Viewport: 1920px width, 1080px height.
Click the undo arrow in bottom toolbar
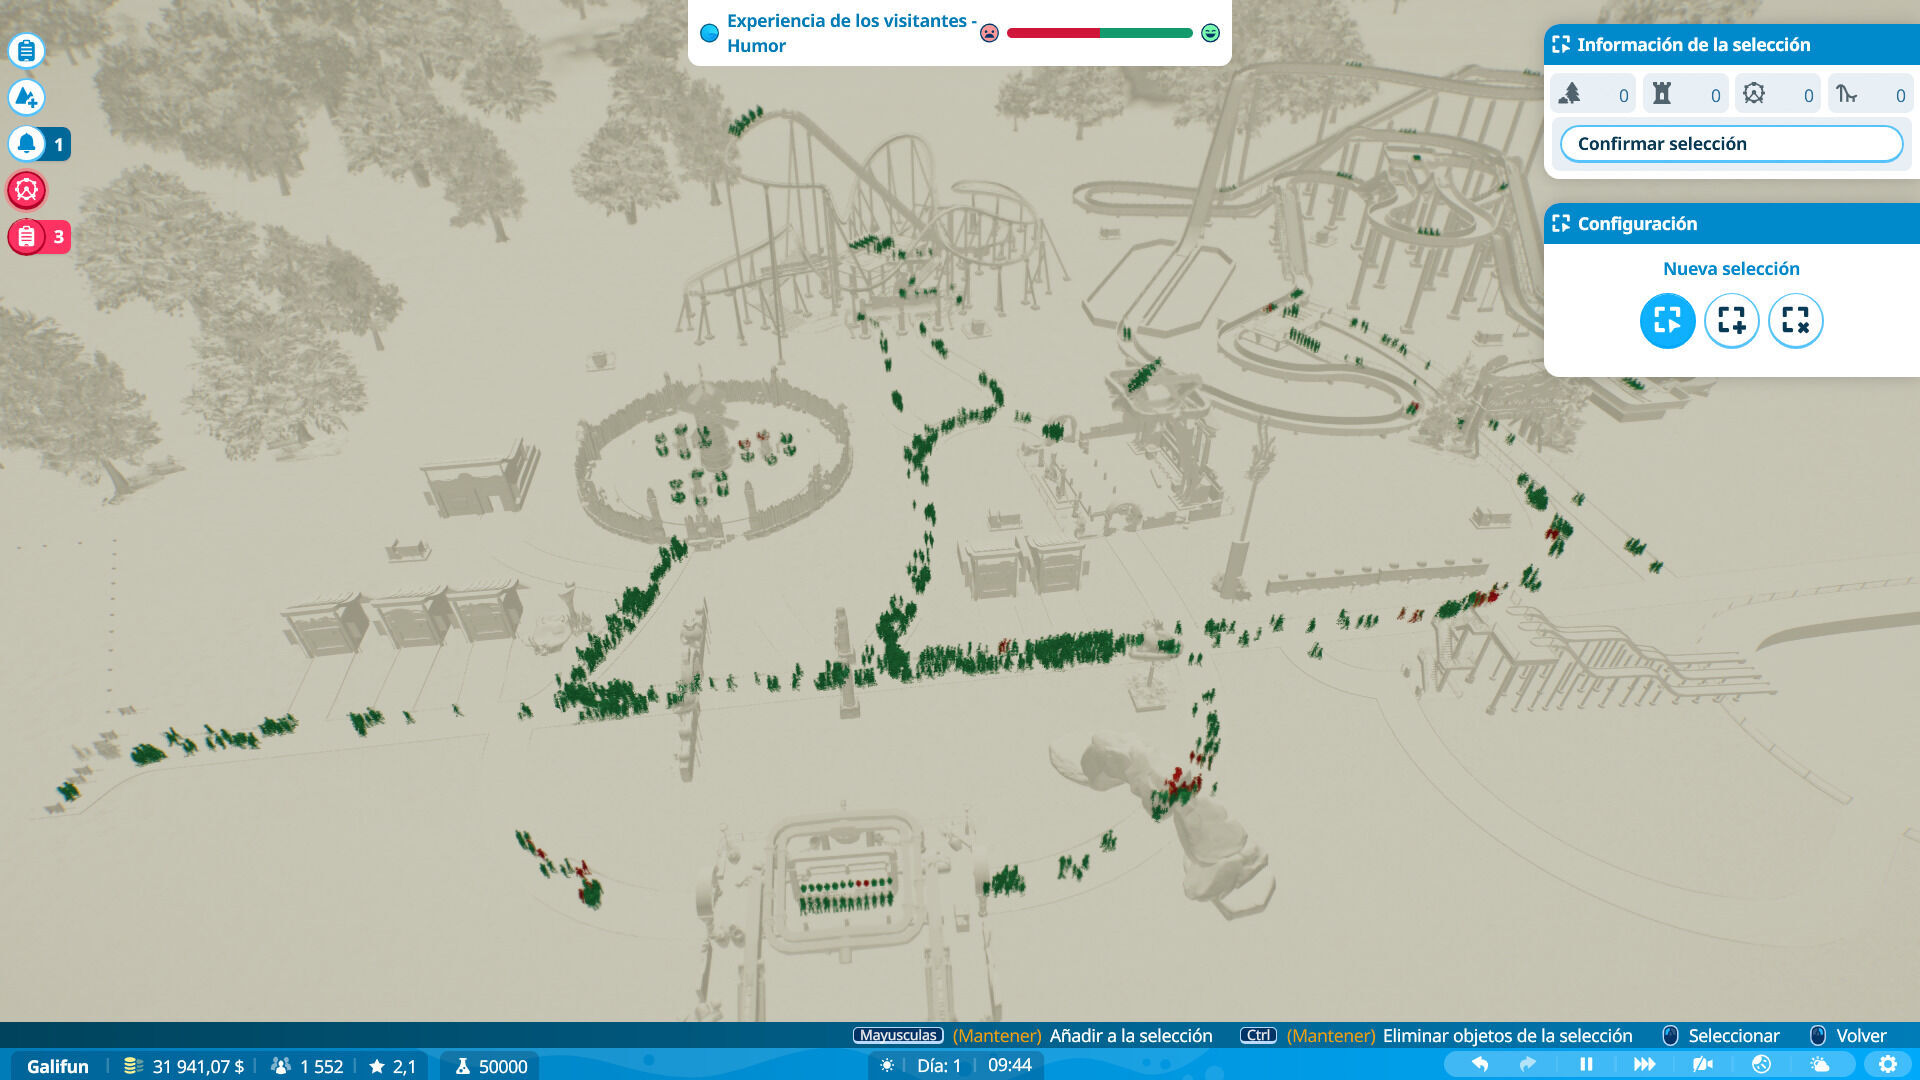pos(1479,1065)
